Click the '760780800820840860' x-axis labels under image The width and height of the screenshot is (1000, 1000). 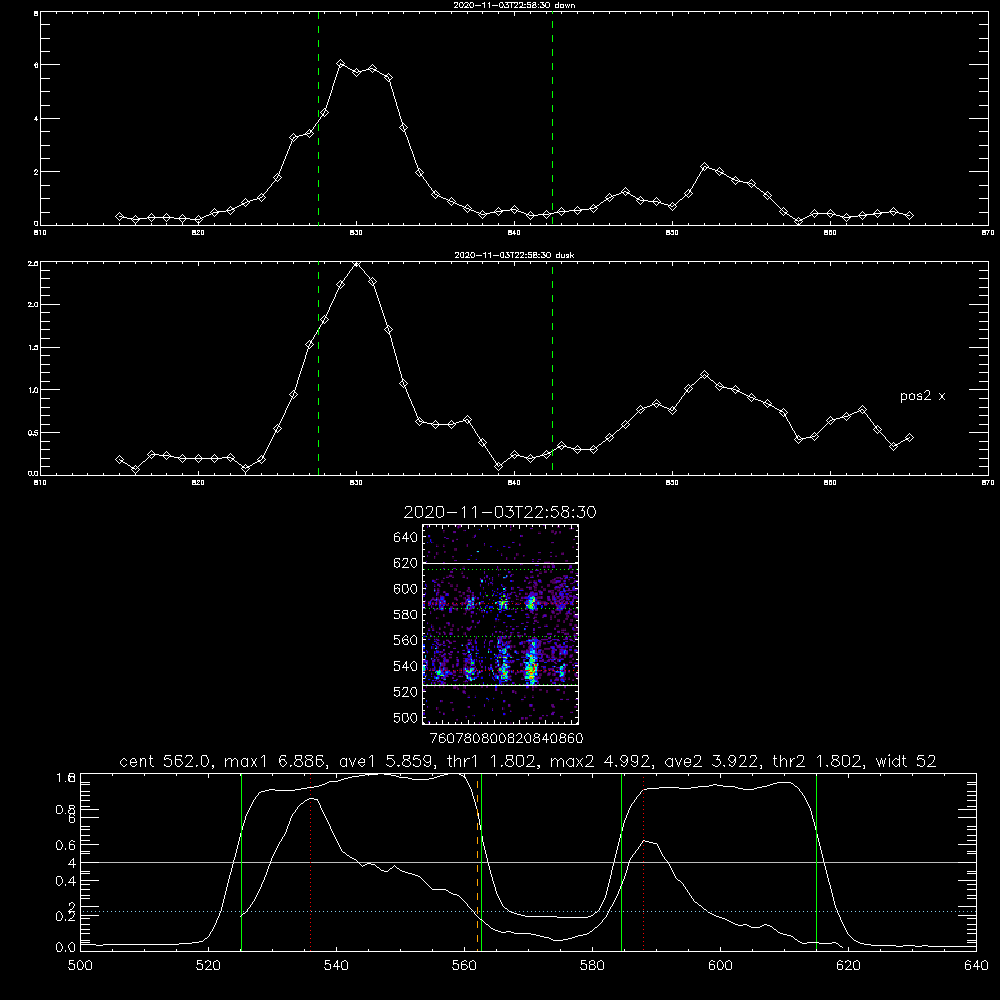[x=506, y=739]
